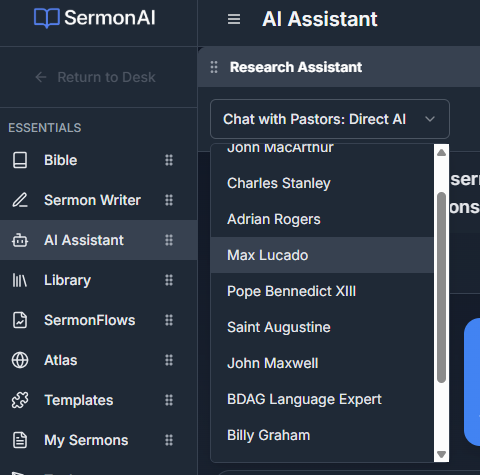Click the SermonFlows chart document icon
Screen dimensions: 480x475
20,320
